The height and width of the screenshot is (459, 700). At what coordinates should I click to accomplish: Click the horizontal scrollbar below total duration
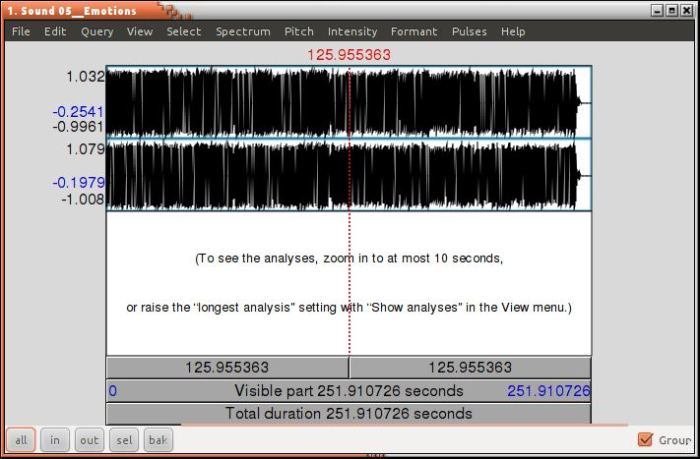point(404,425)
